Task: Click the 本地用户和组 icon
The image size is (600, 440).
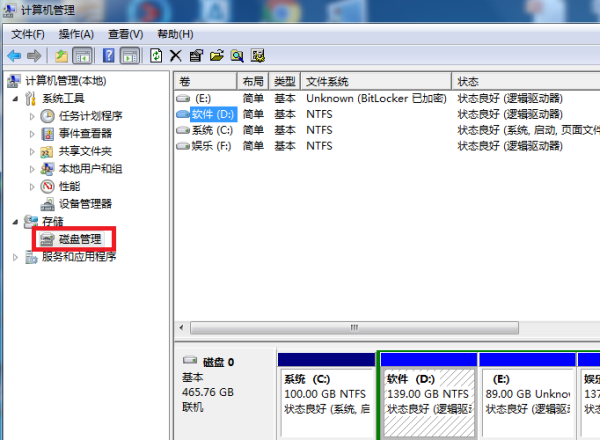Action: coord(47,169)
